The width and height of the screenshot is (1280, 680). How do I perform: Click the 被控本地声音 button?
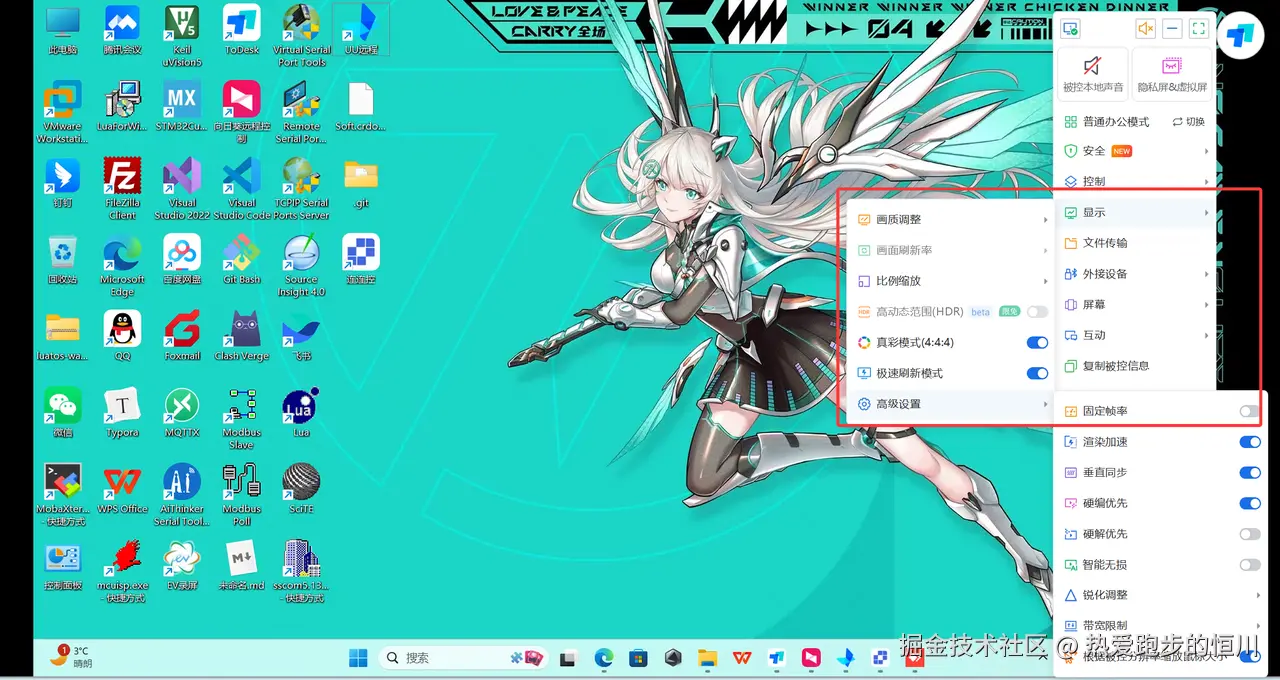pyautogui.click(x=1093, y=74)
